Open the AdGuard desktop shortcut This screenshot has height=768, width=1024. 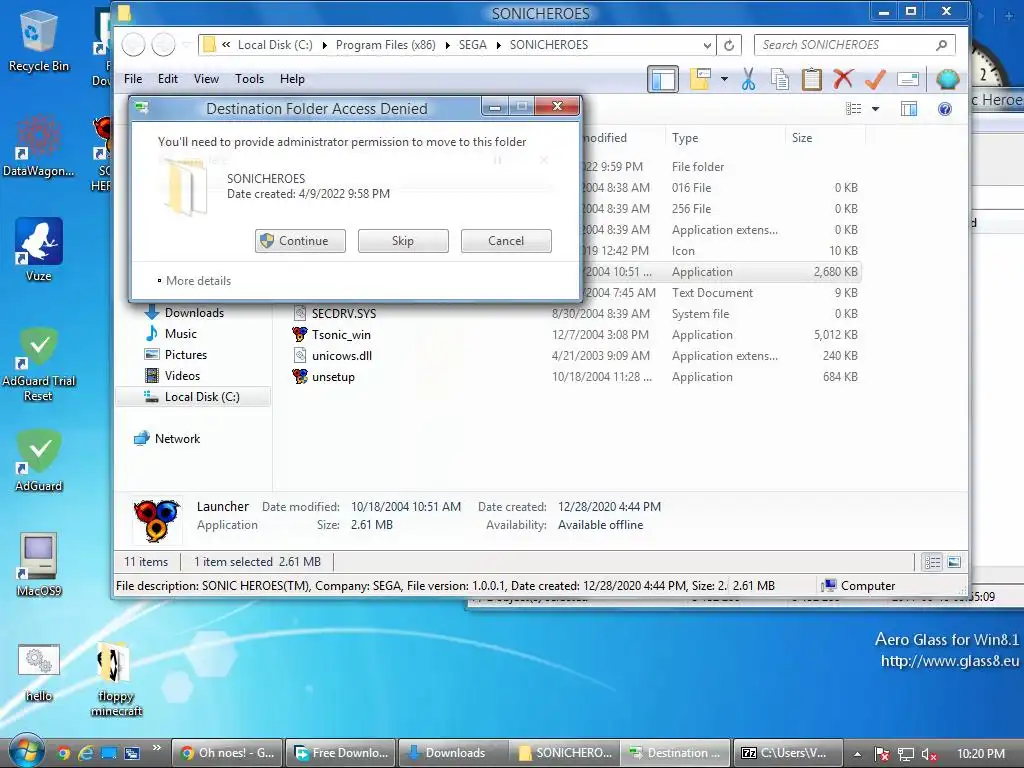tap(39, 460)
